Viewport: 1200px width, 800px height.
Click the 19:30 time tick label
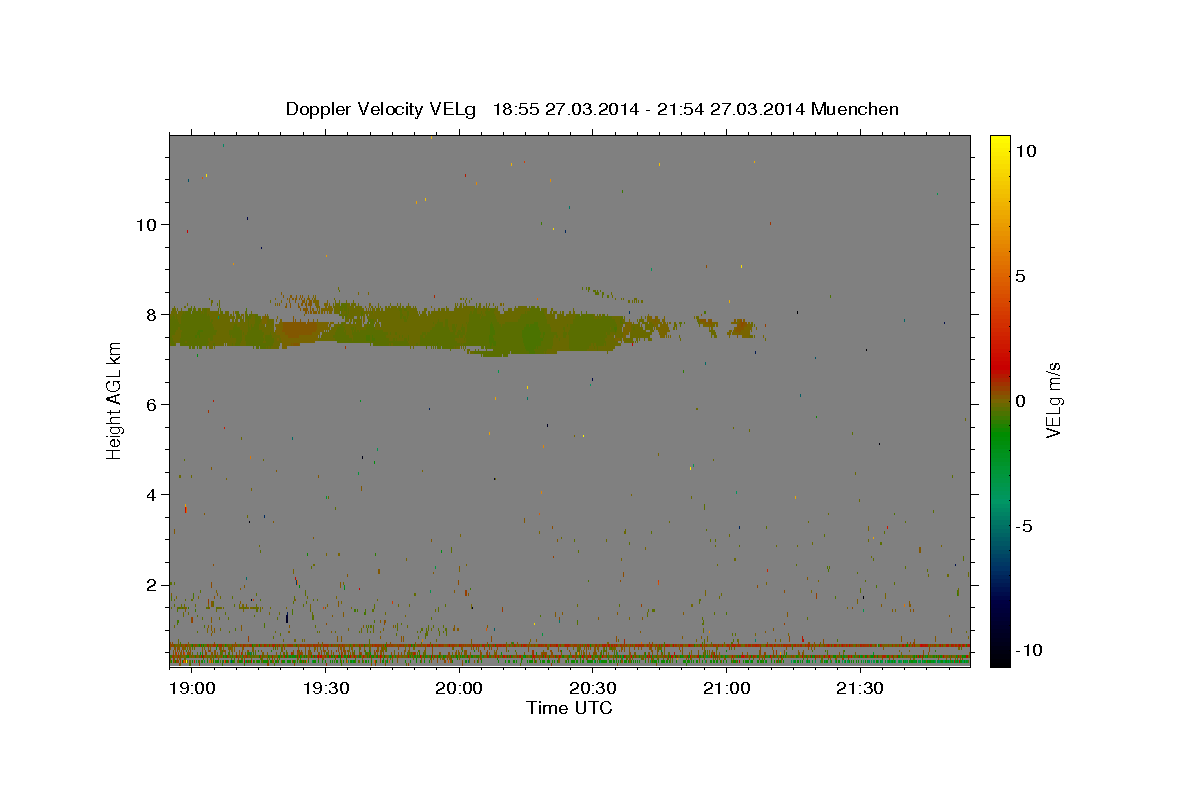coord(326,689)
